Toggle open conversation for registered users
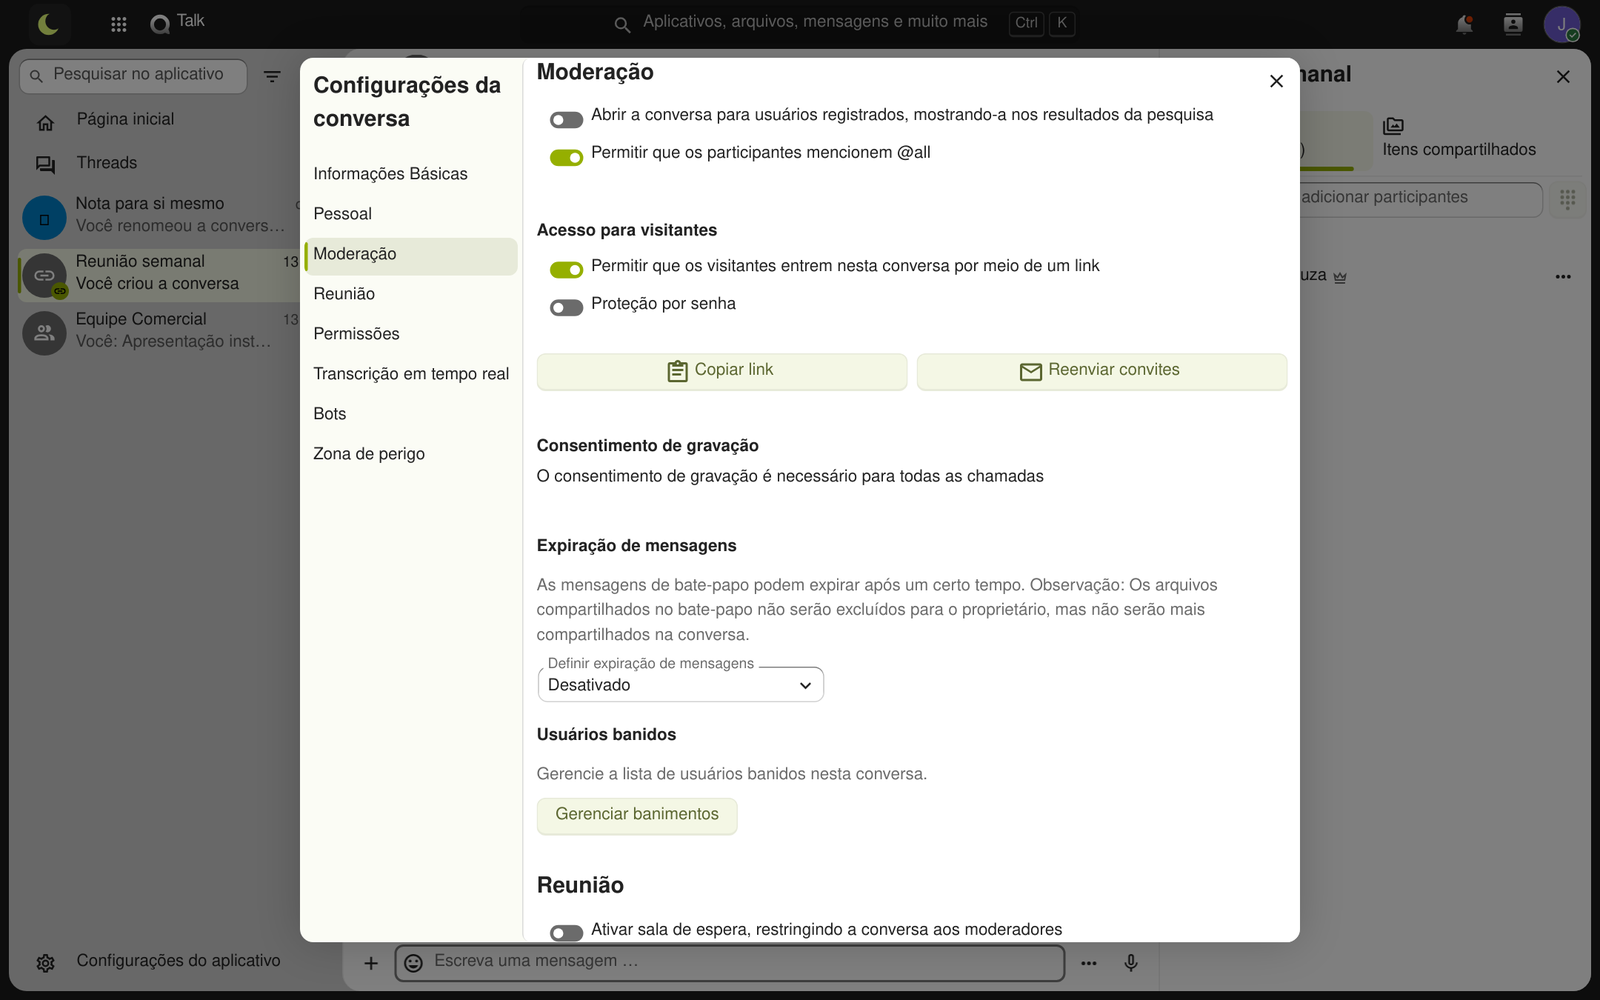Image resolution: width=1600 pixels, height=1000 pixels. tap(566, 120)
